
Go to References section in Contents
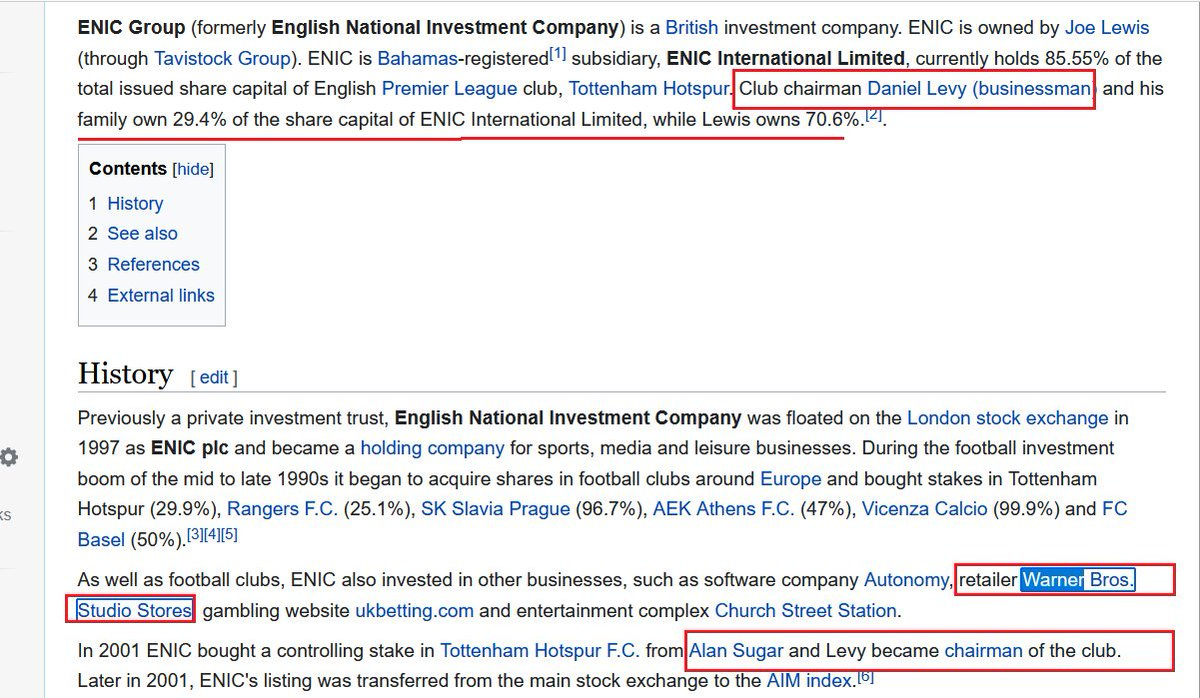(154, 264)
